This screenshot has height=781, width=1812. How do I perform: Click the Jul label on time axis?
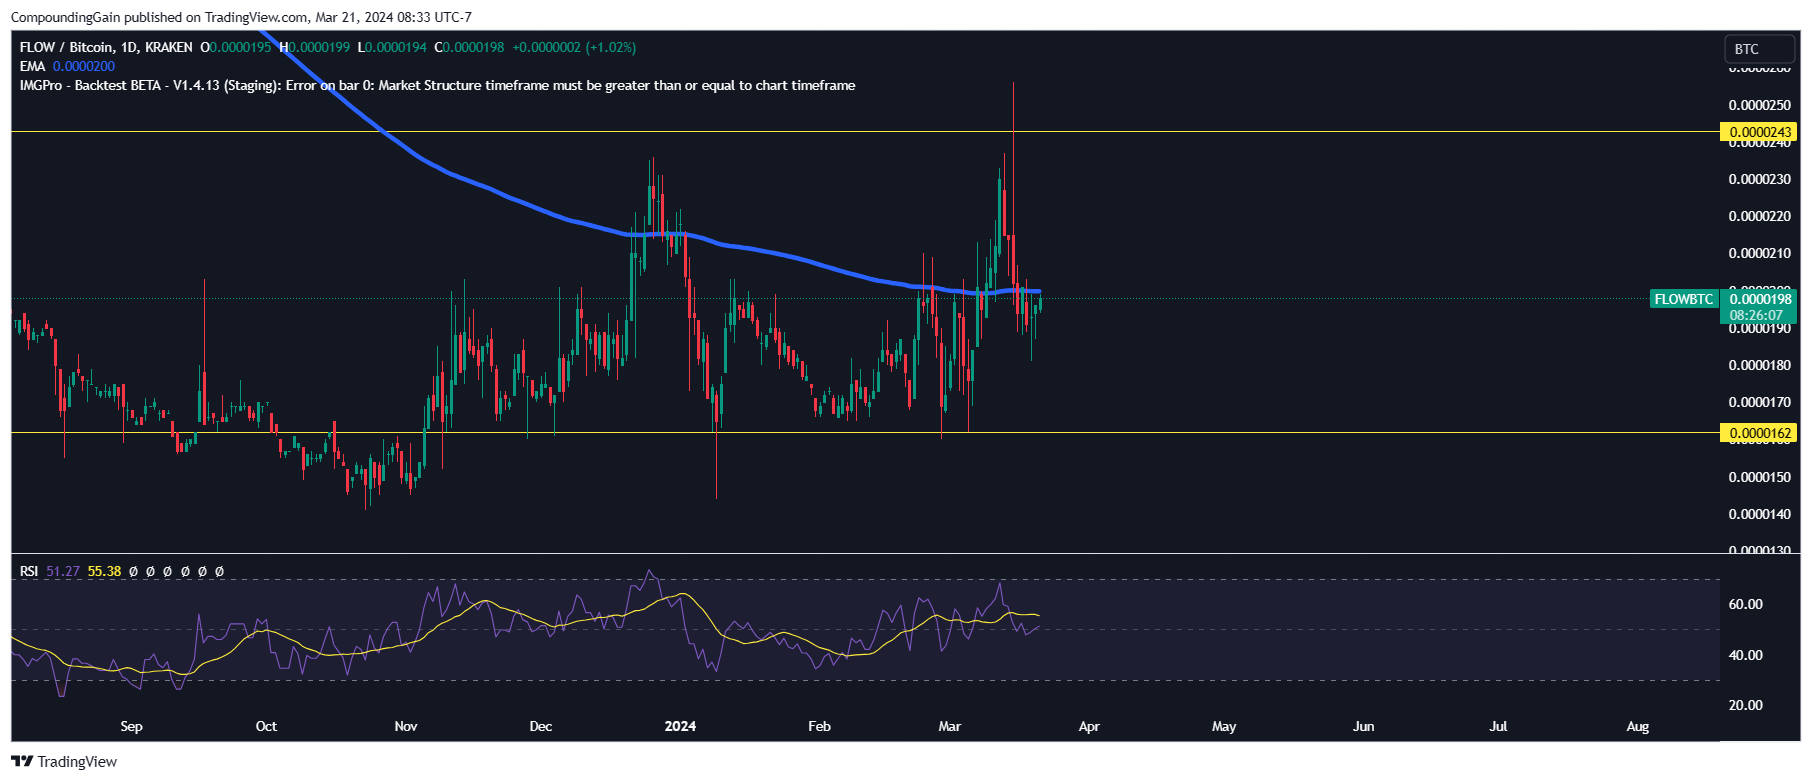coord(1498,726)
